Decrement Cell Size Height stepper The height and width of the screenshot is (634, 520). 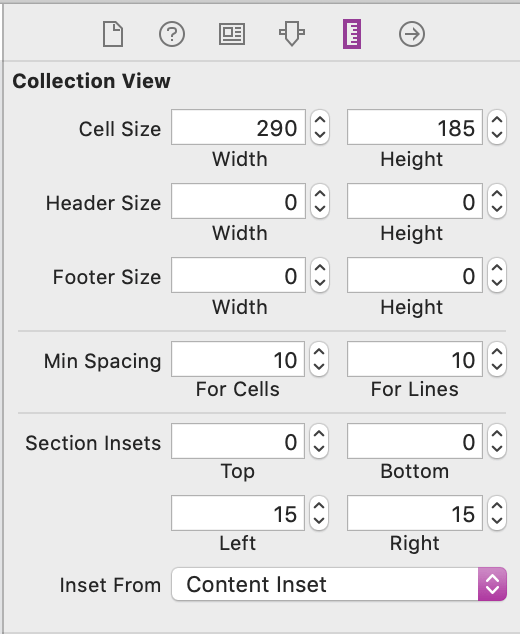tap(497, 135)
